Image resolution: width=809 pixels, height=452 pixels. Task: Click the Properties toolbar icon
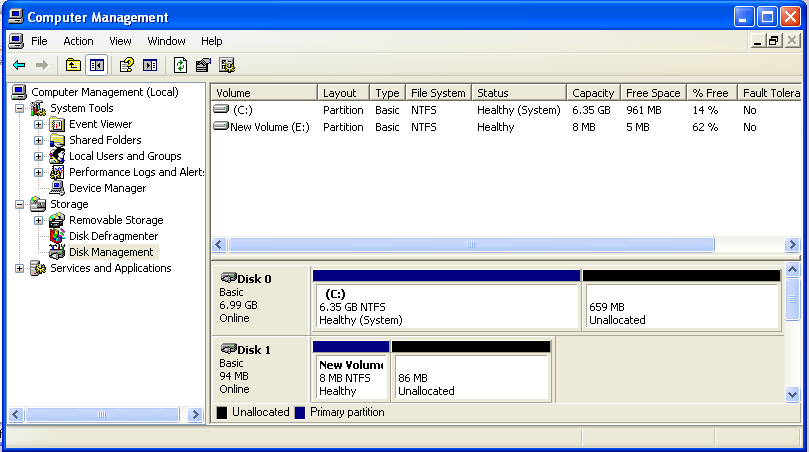tap(203, 65)
